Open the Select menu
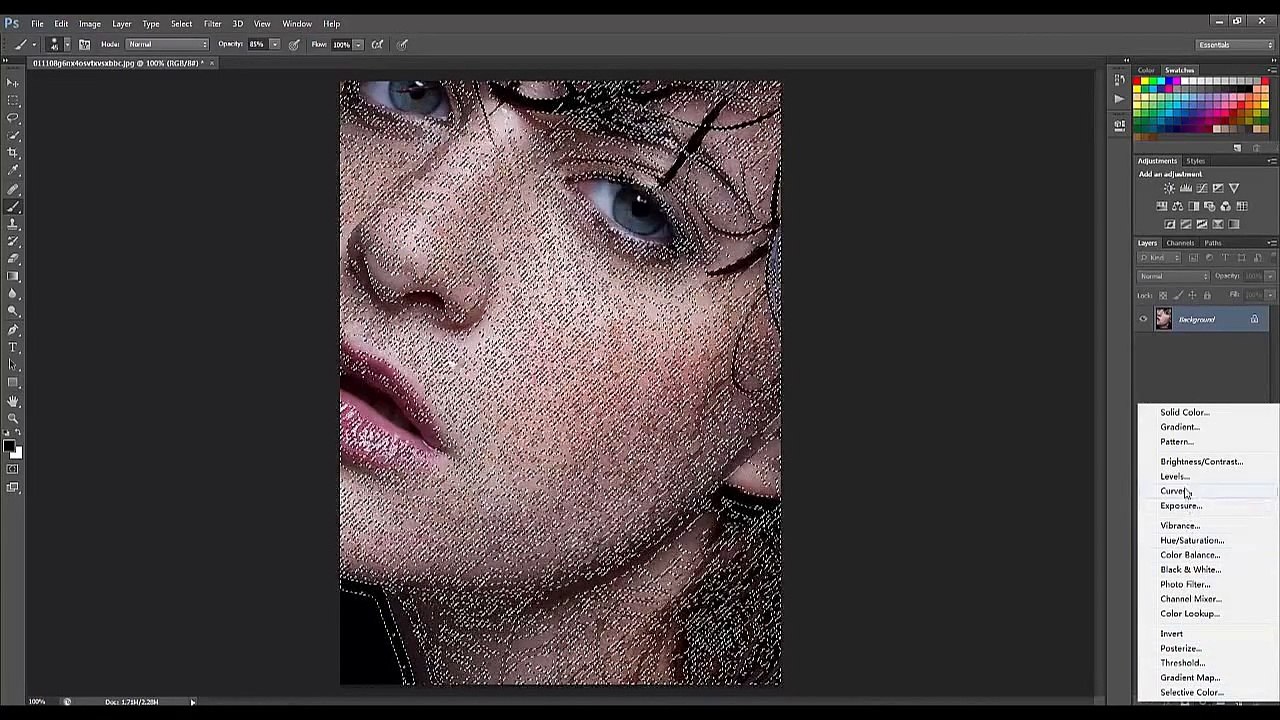Viewport: 1280px width, 720px height. pos(181,23)
